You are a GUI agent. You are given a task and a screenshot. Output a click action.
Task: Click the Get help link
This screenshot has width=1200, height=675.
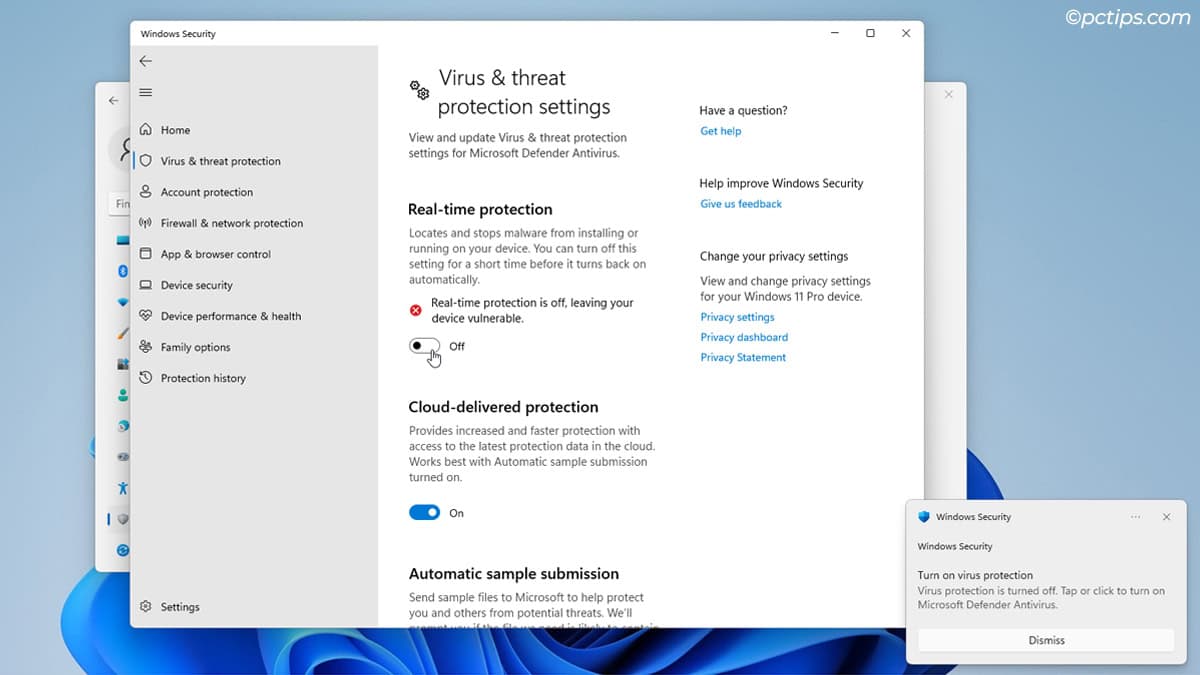pos(721,131)
